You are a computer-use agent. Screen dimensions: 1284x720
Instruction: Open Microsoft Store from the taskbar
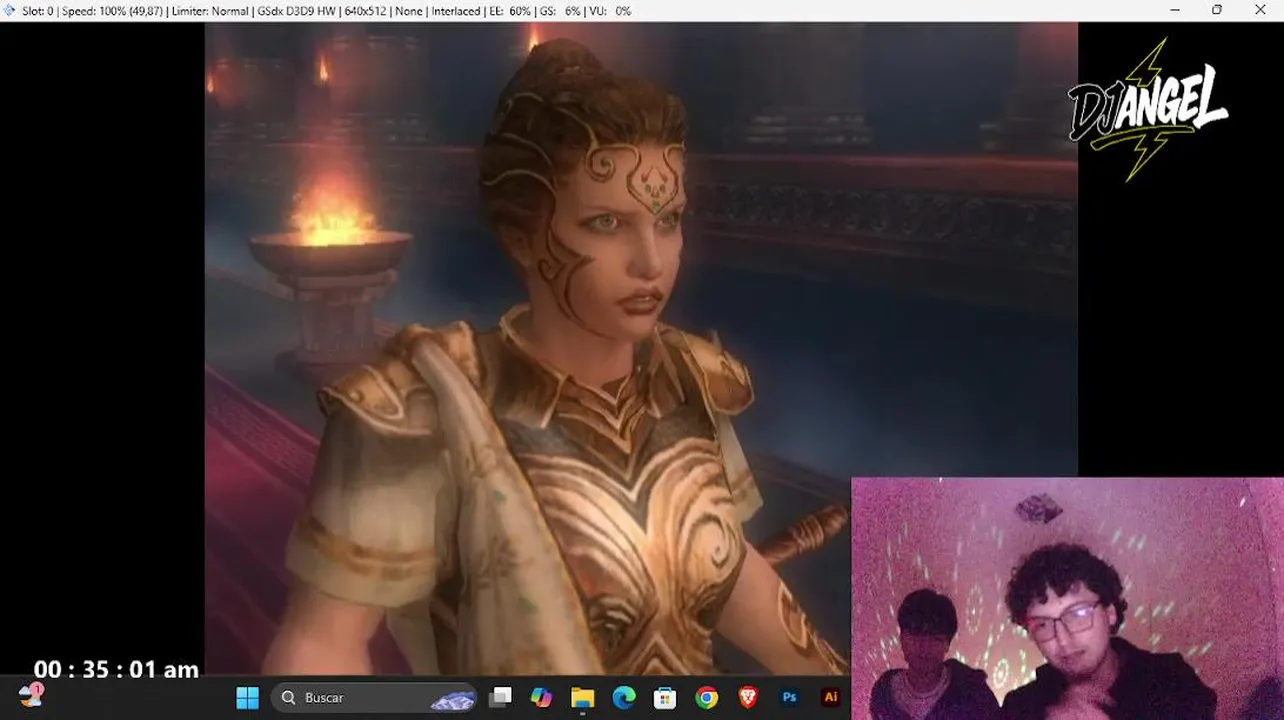[665, 698]
